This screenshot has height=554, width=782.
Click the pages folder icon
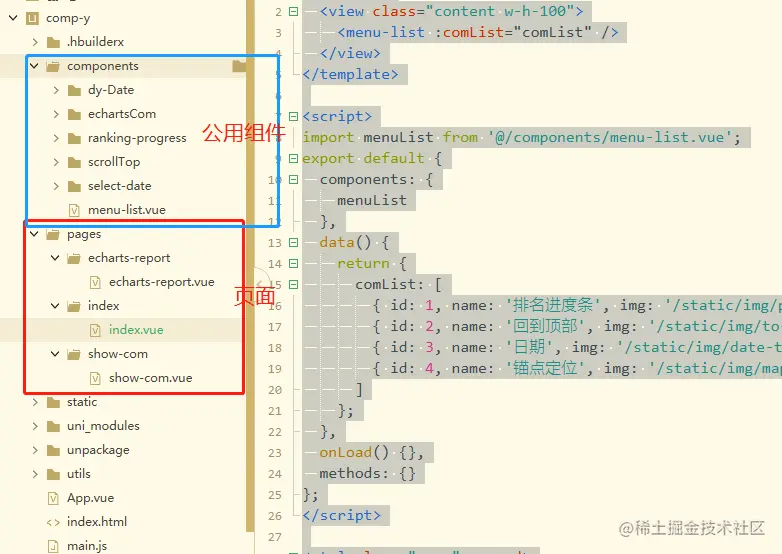click(53, 234)
